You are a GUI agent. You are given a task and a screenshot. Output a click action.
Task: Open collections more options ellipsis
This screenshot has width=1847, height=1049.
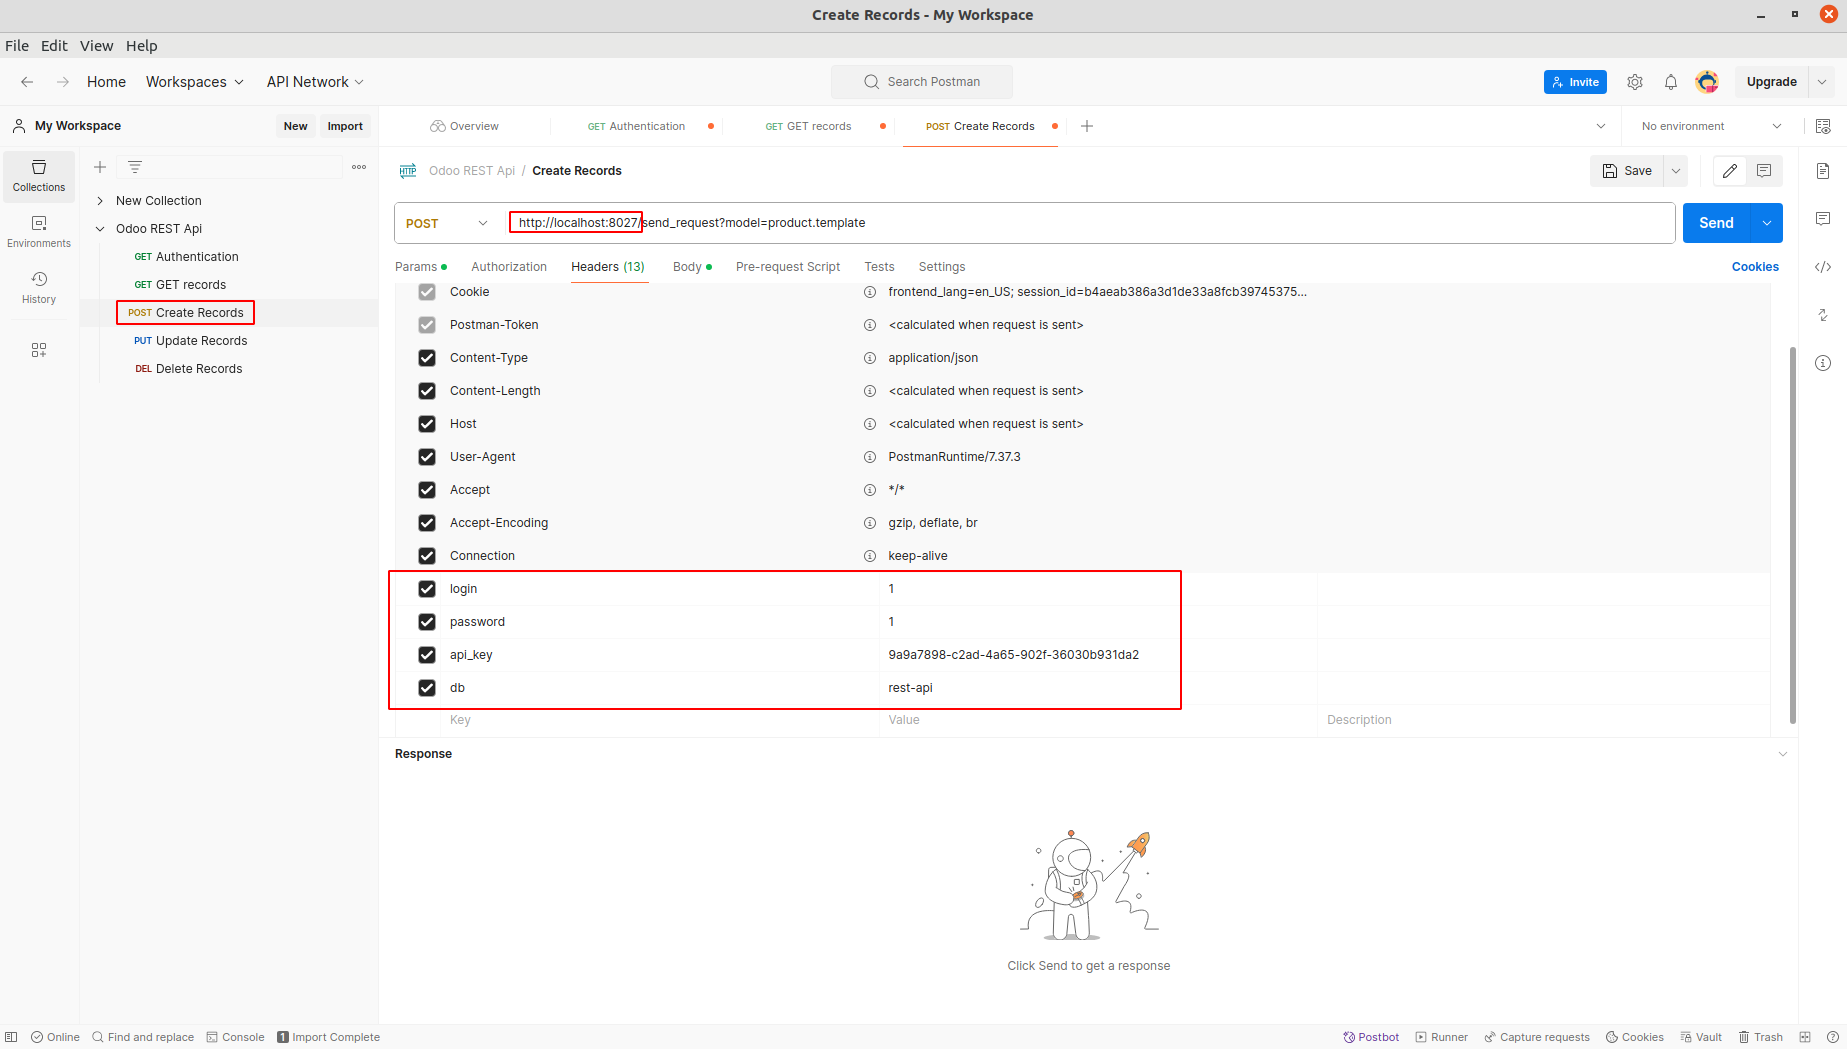359,167
